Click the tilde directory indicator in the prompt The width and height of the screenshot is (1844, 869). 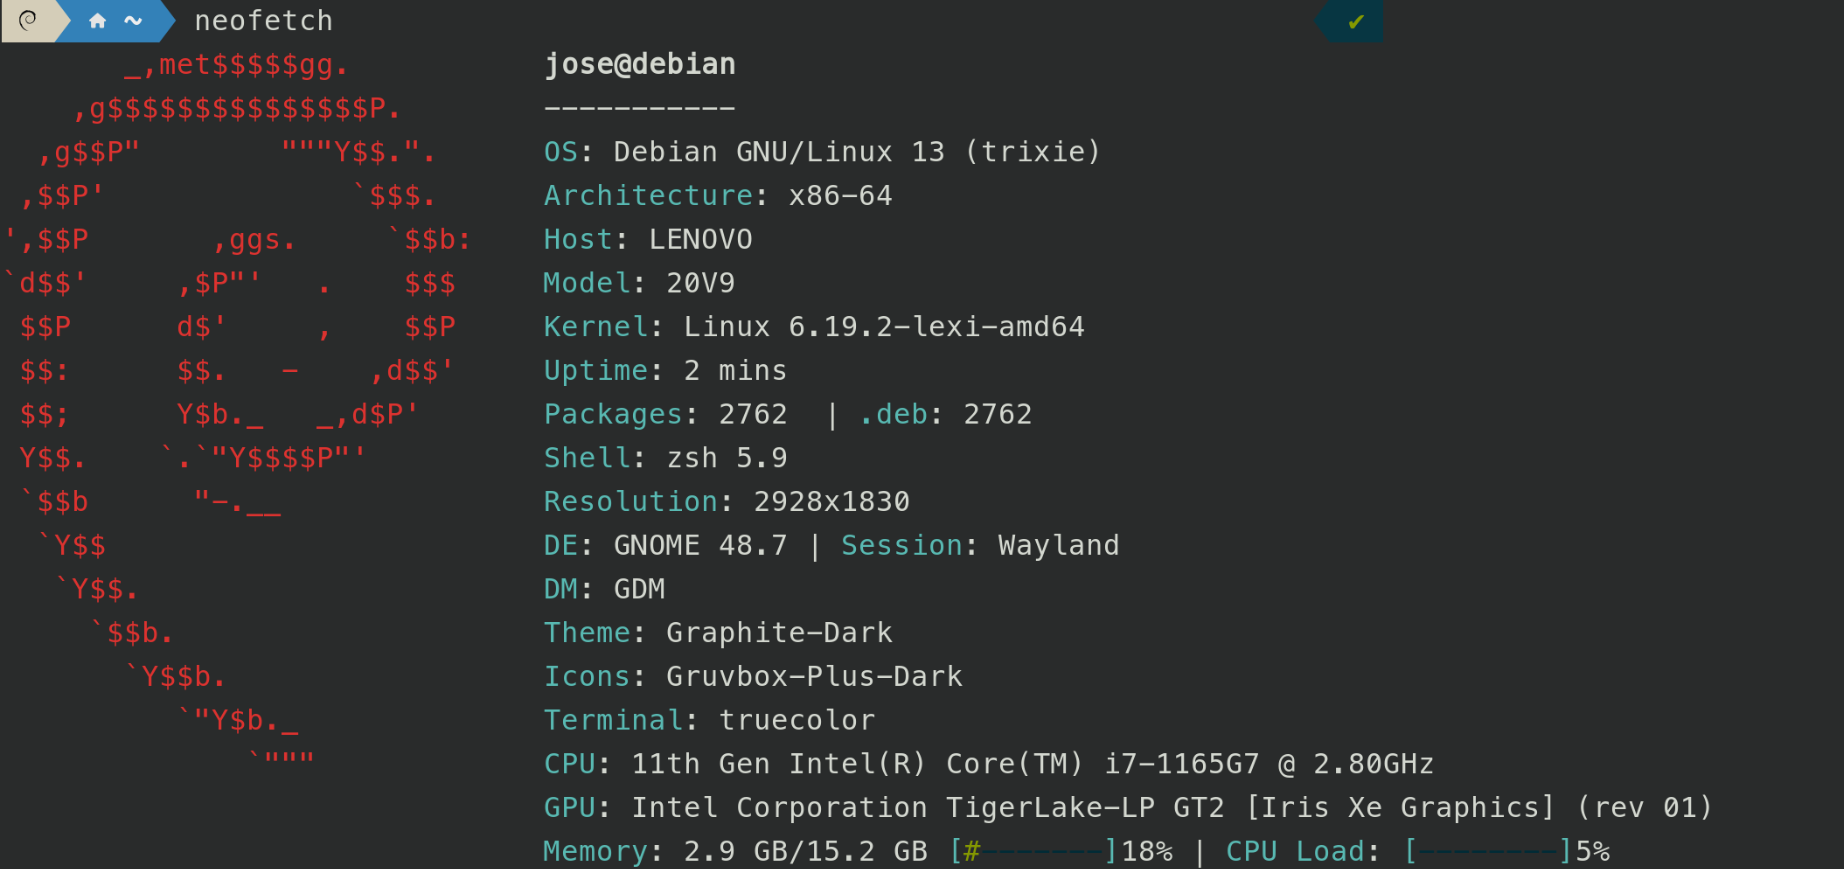coord(133,21)
